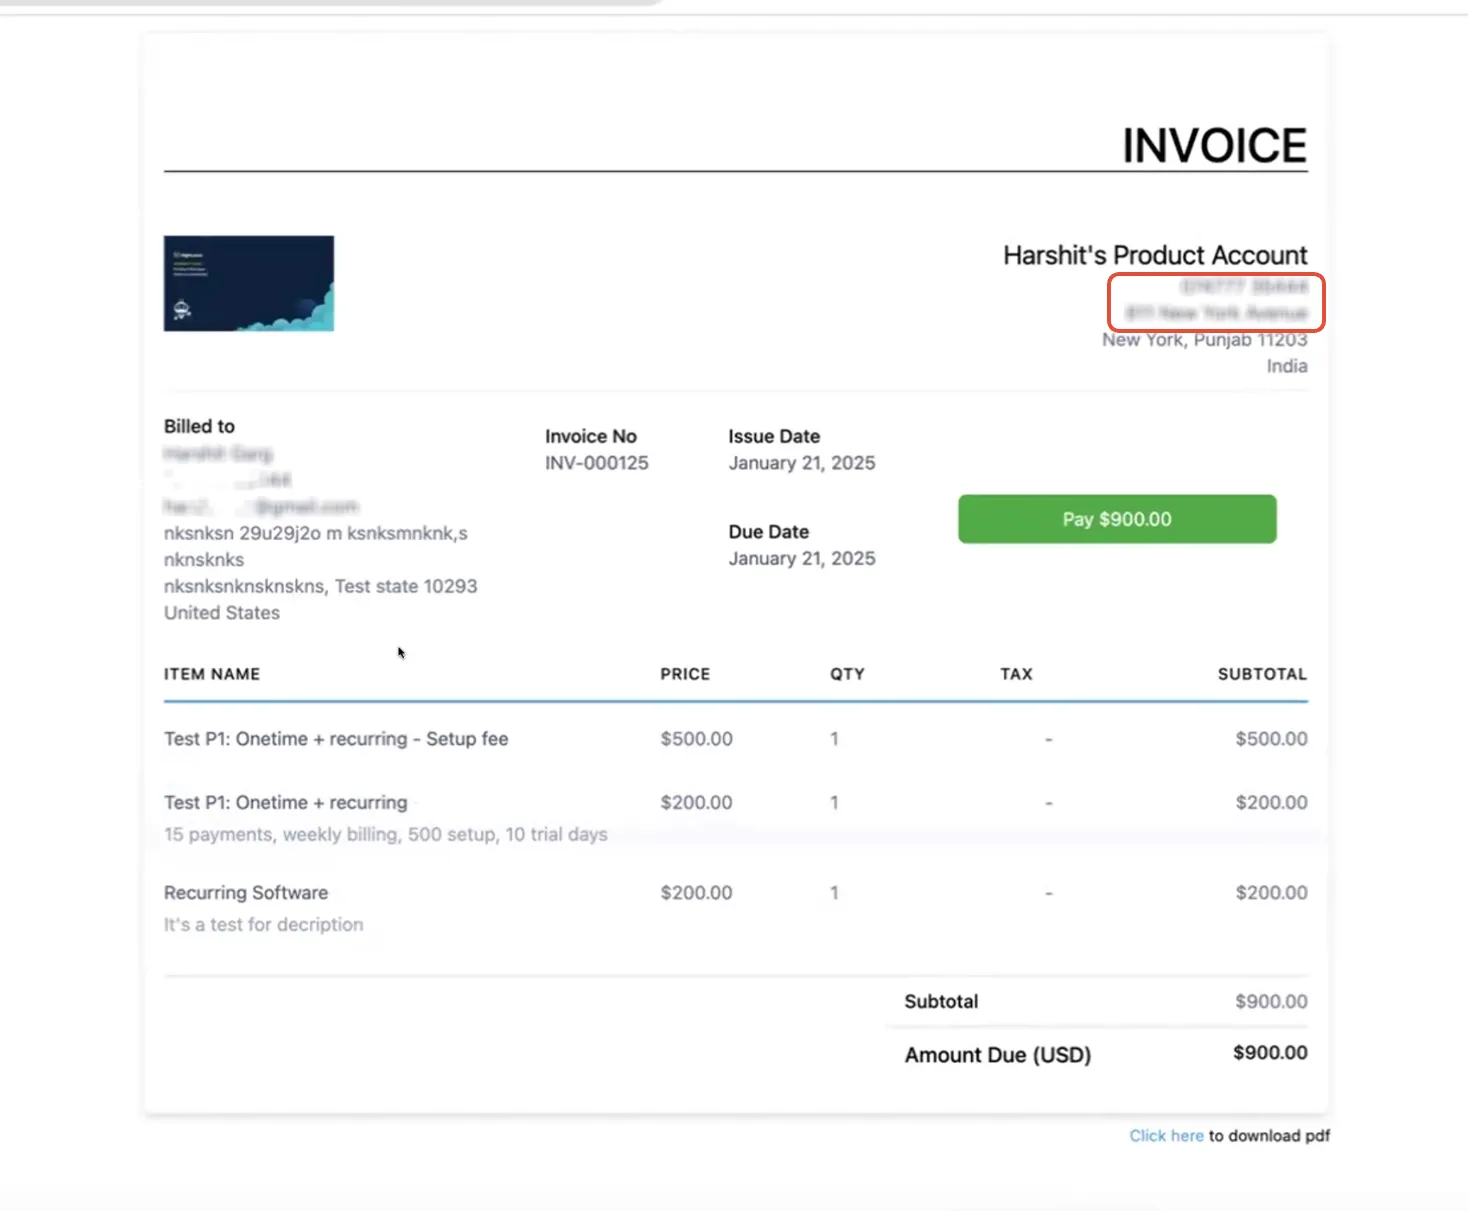Click the PRICE column header
Image resolution: width=1468 pixels, height=1211 pixels.
(x=685, y=674)
